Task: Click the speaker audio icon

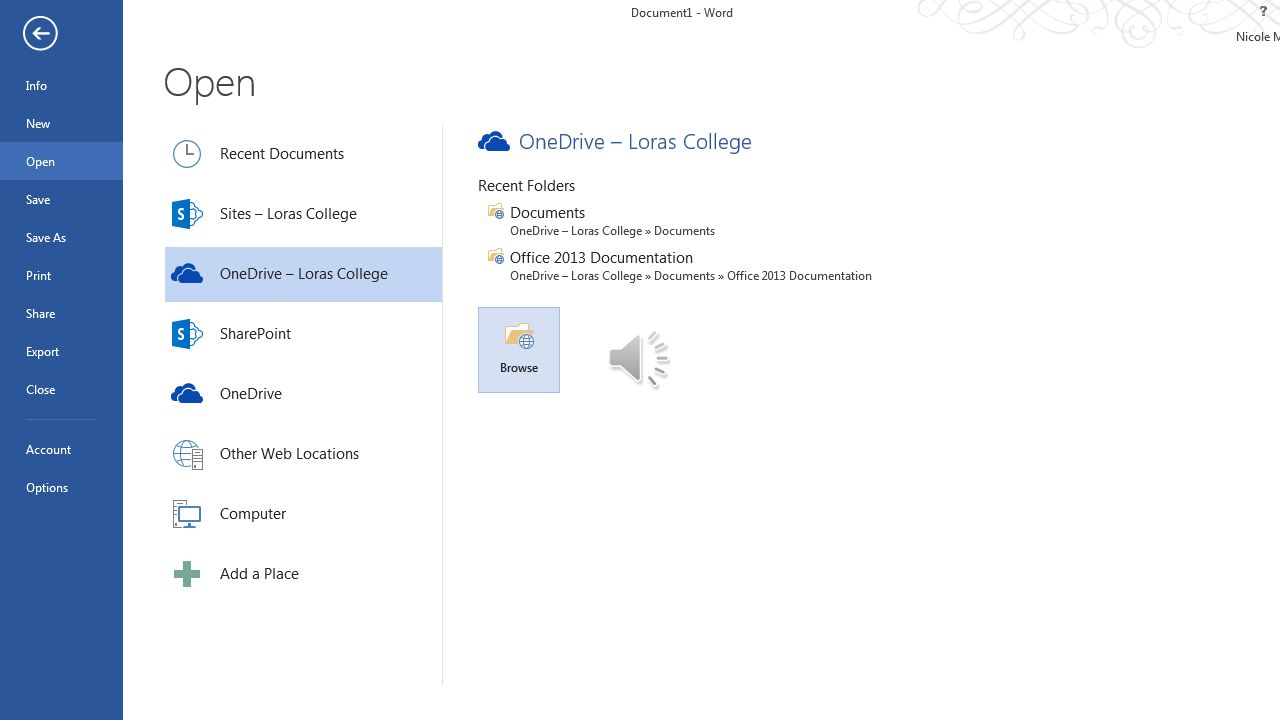Action: 639,358
